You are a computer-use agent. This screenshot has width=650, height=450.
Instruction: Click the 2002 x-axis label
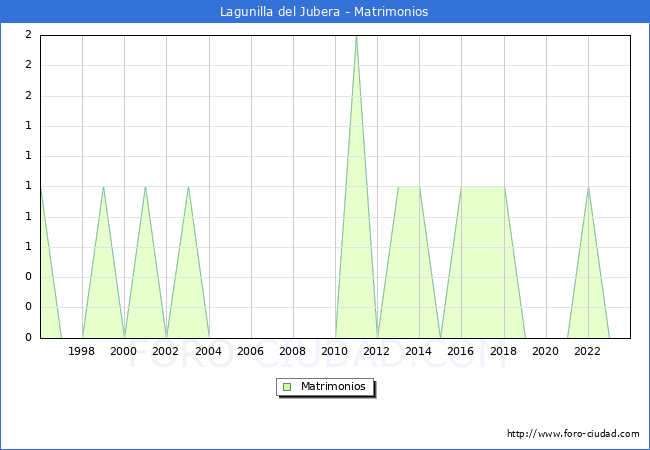(x=166, y=351)
